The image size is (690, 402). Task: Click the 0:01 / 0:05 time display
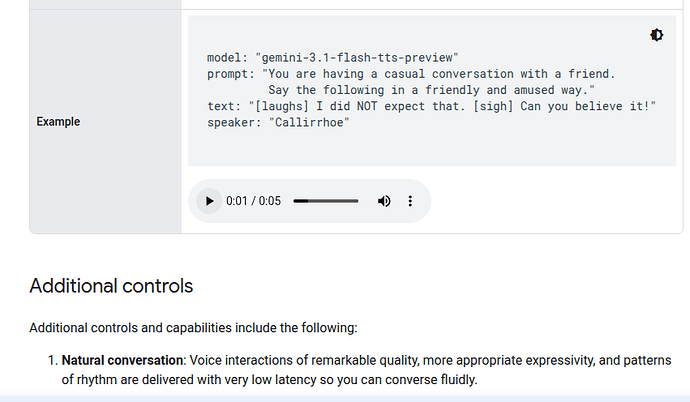[253, 201]
